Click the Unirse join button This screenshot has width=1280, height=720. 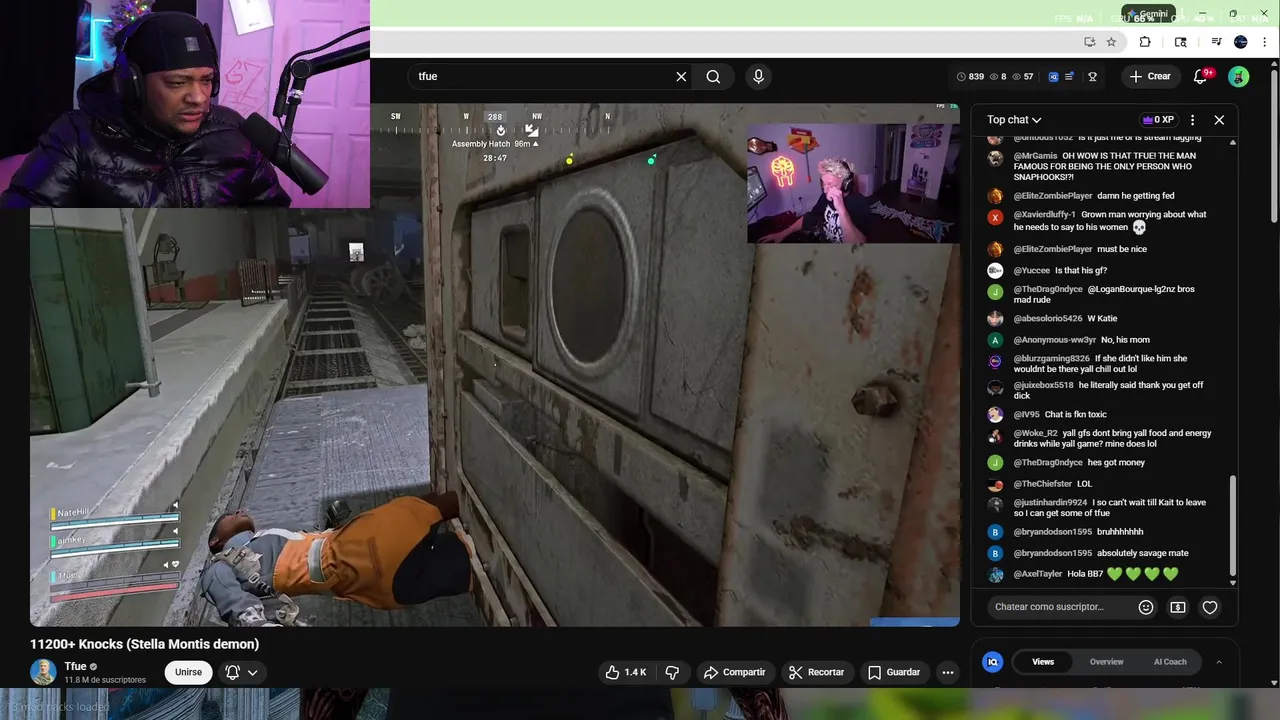point(188,672)
